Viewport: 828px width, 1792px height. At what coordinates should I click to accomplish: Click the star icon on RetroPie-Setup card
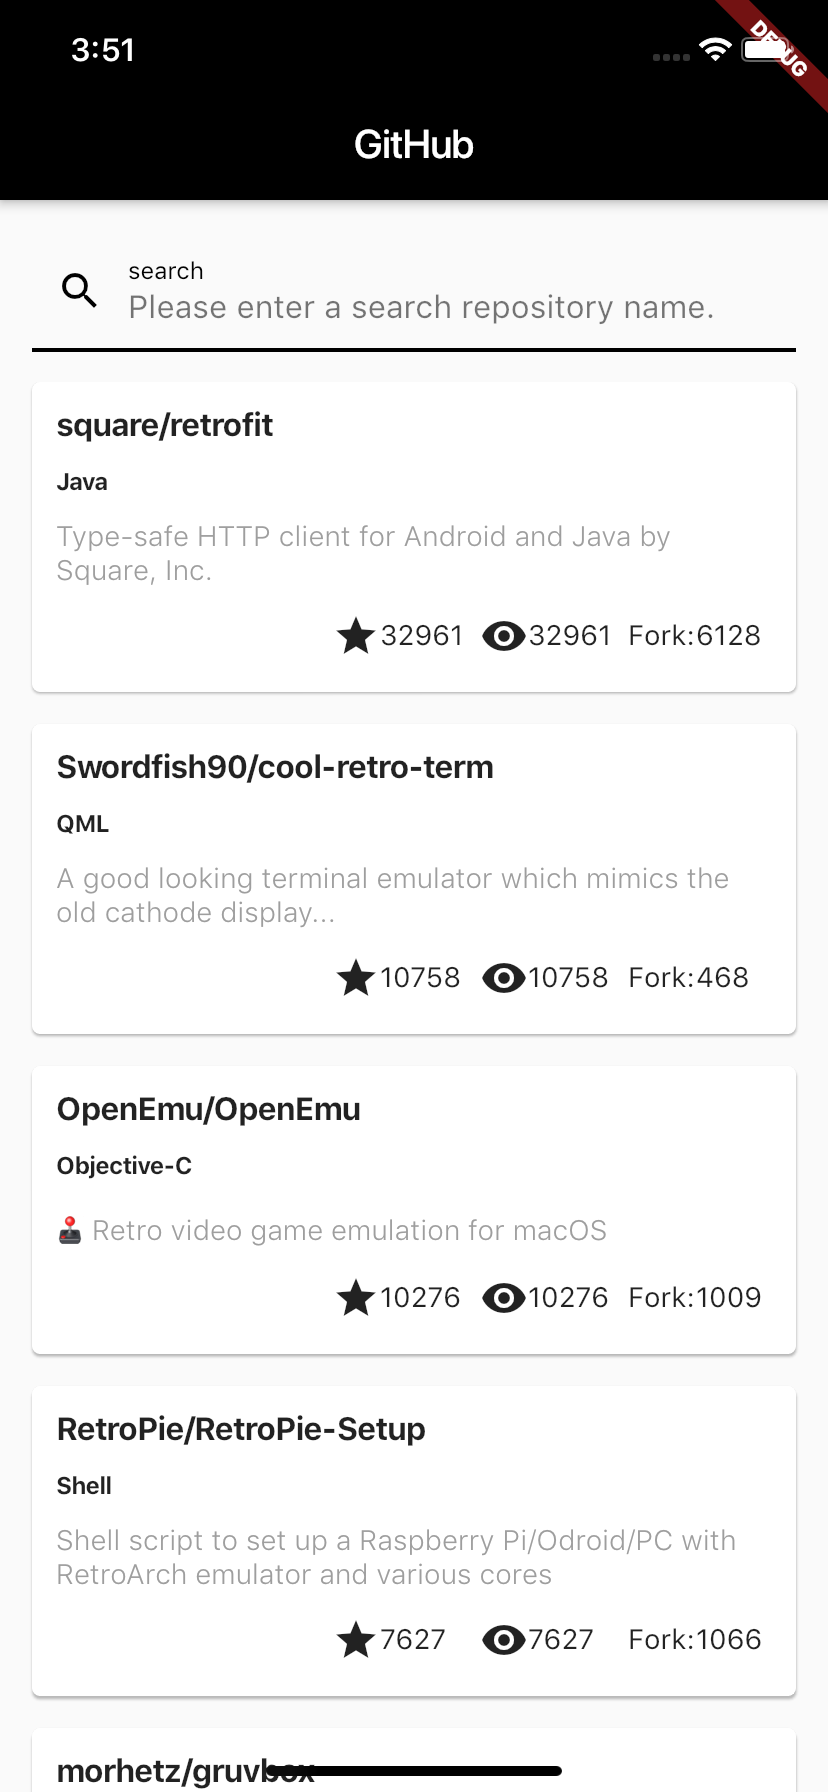coord(356,1639)
